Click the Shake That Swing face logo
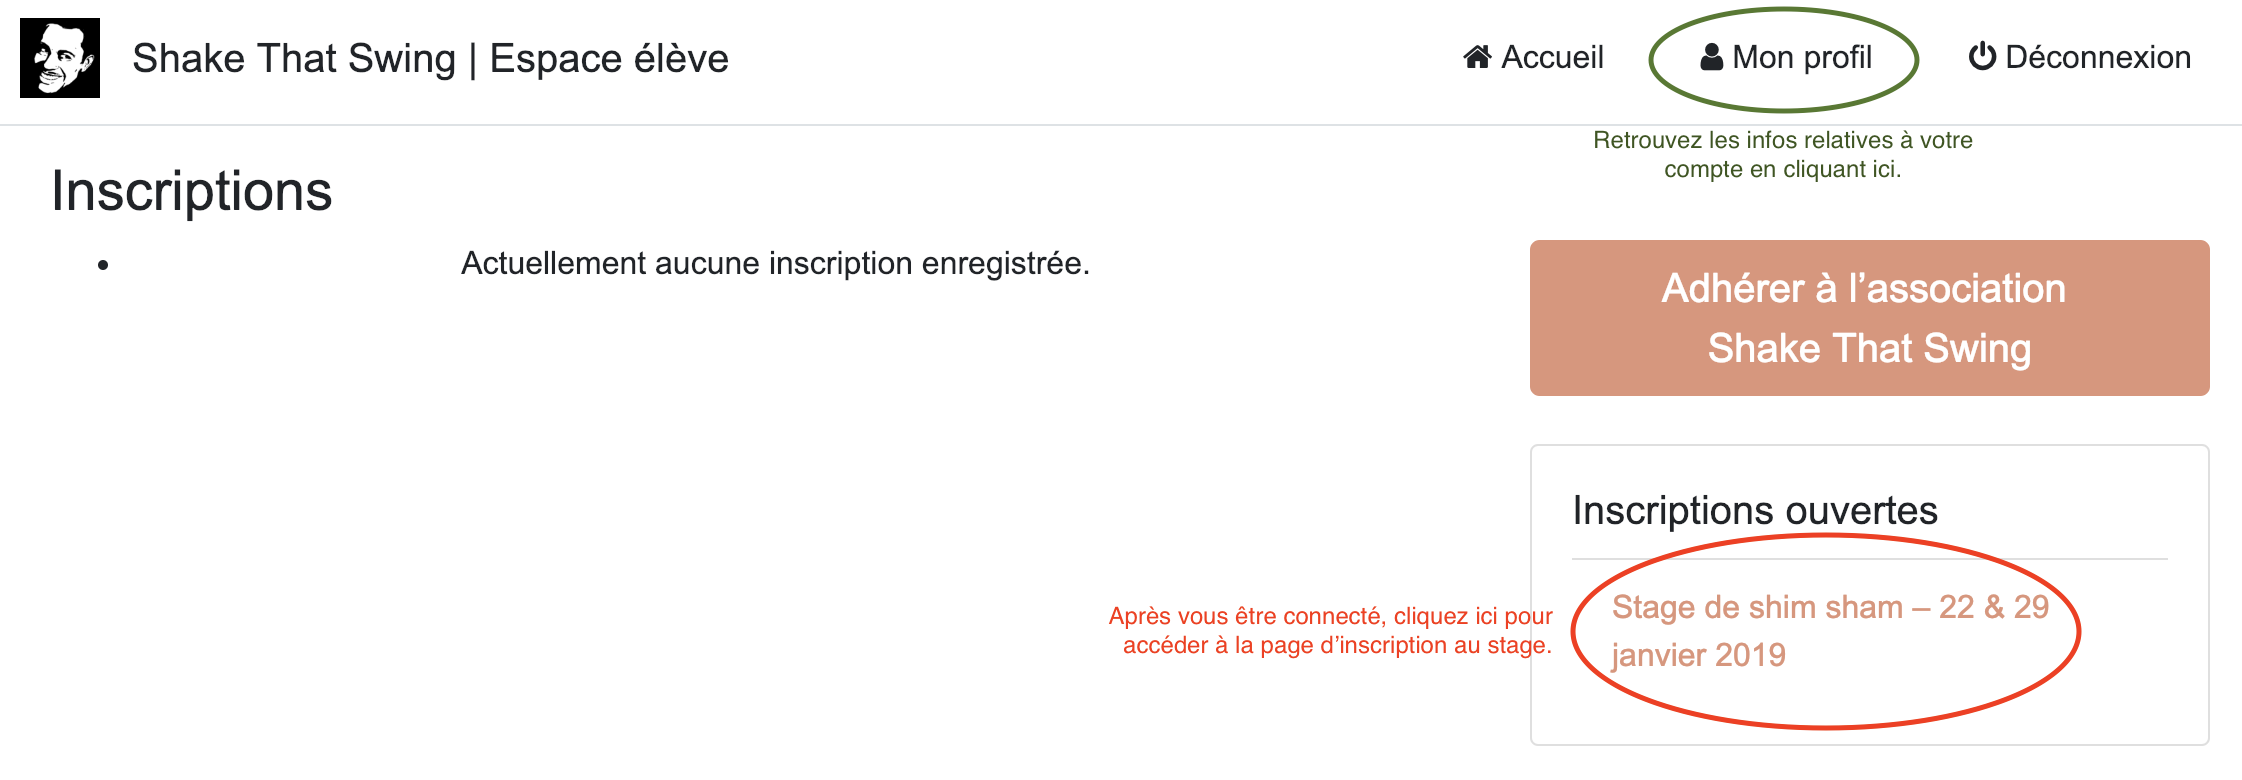The height and width of the screenshot is (780, 2242). pos(60,58)
